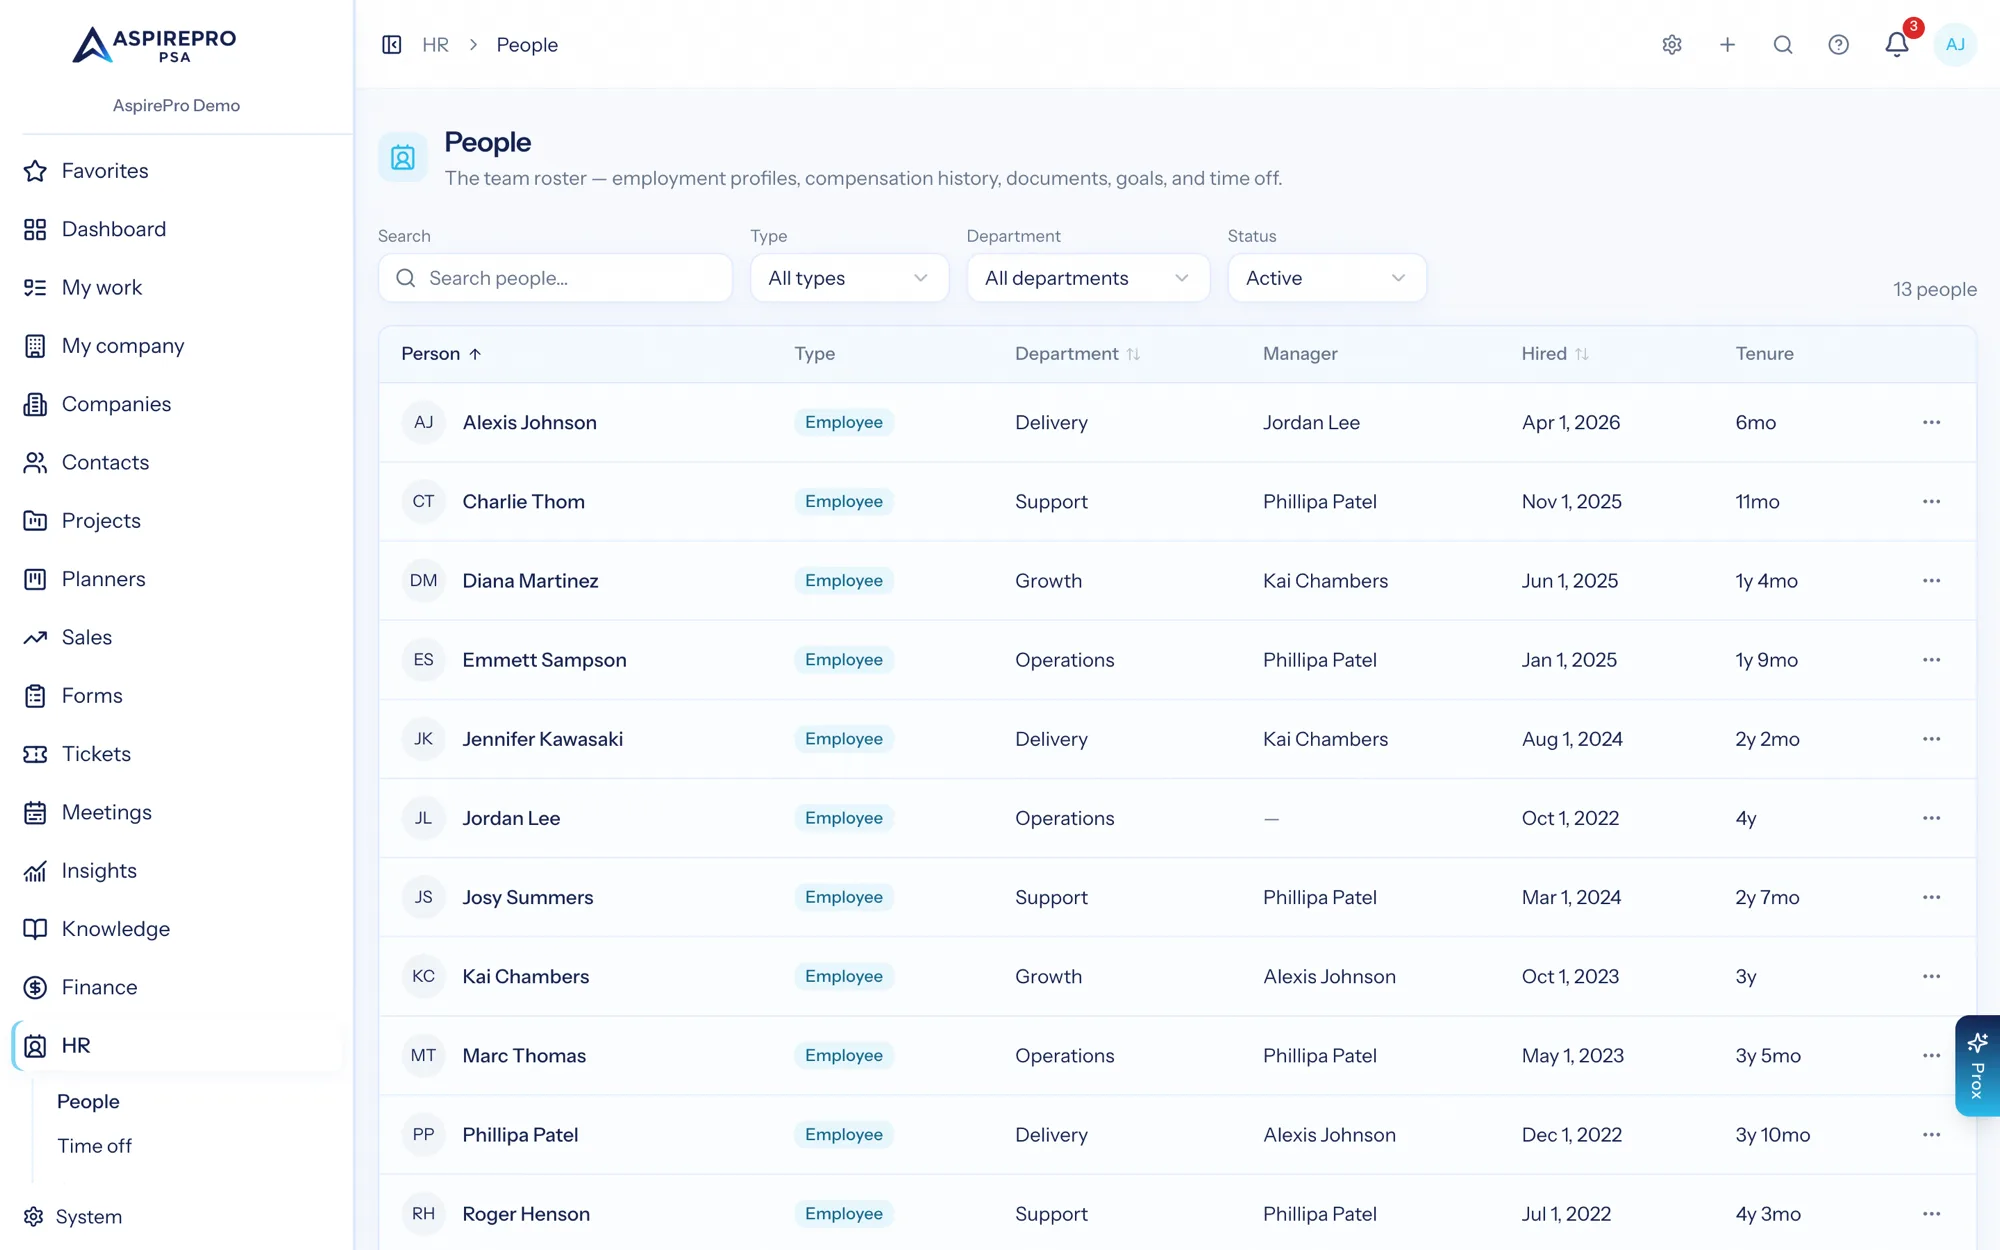Click HR breadcrumb link
The width and height of the screenshot is (2000, 1250).
(435, 45)
